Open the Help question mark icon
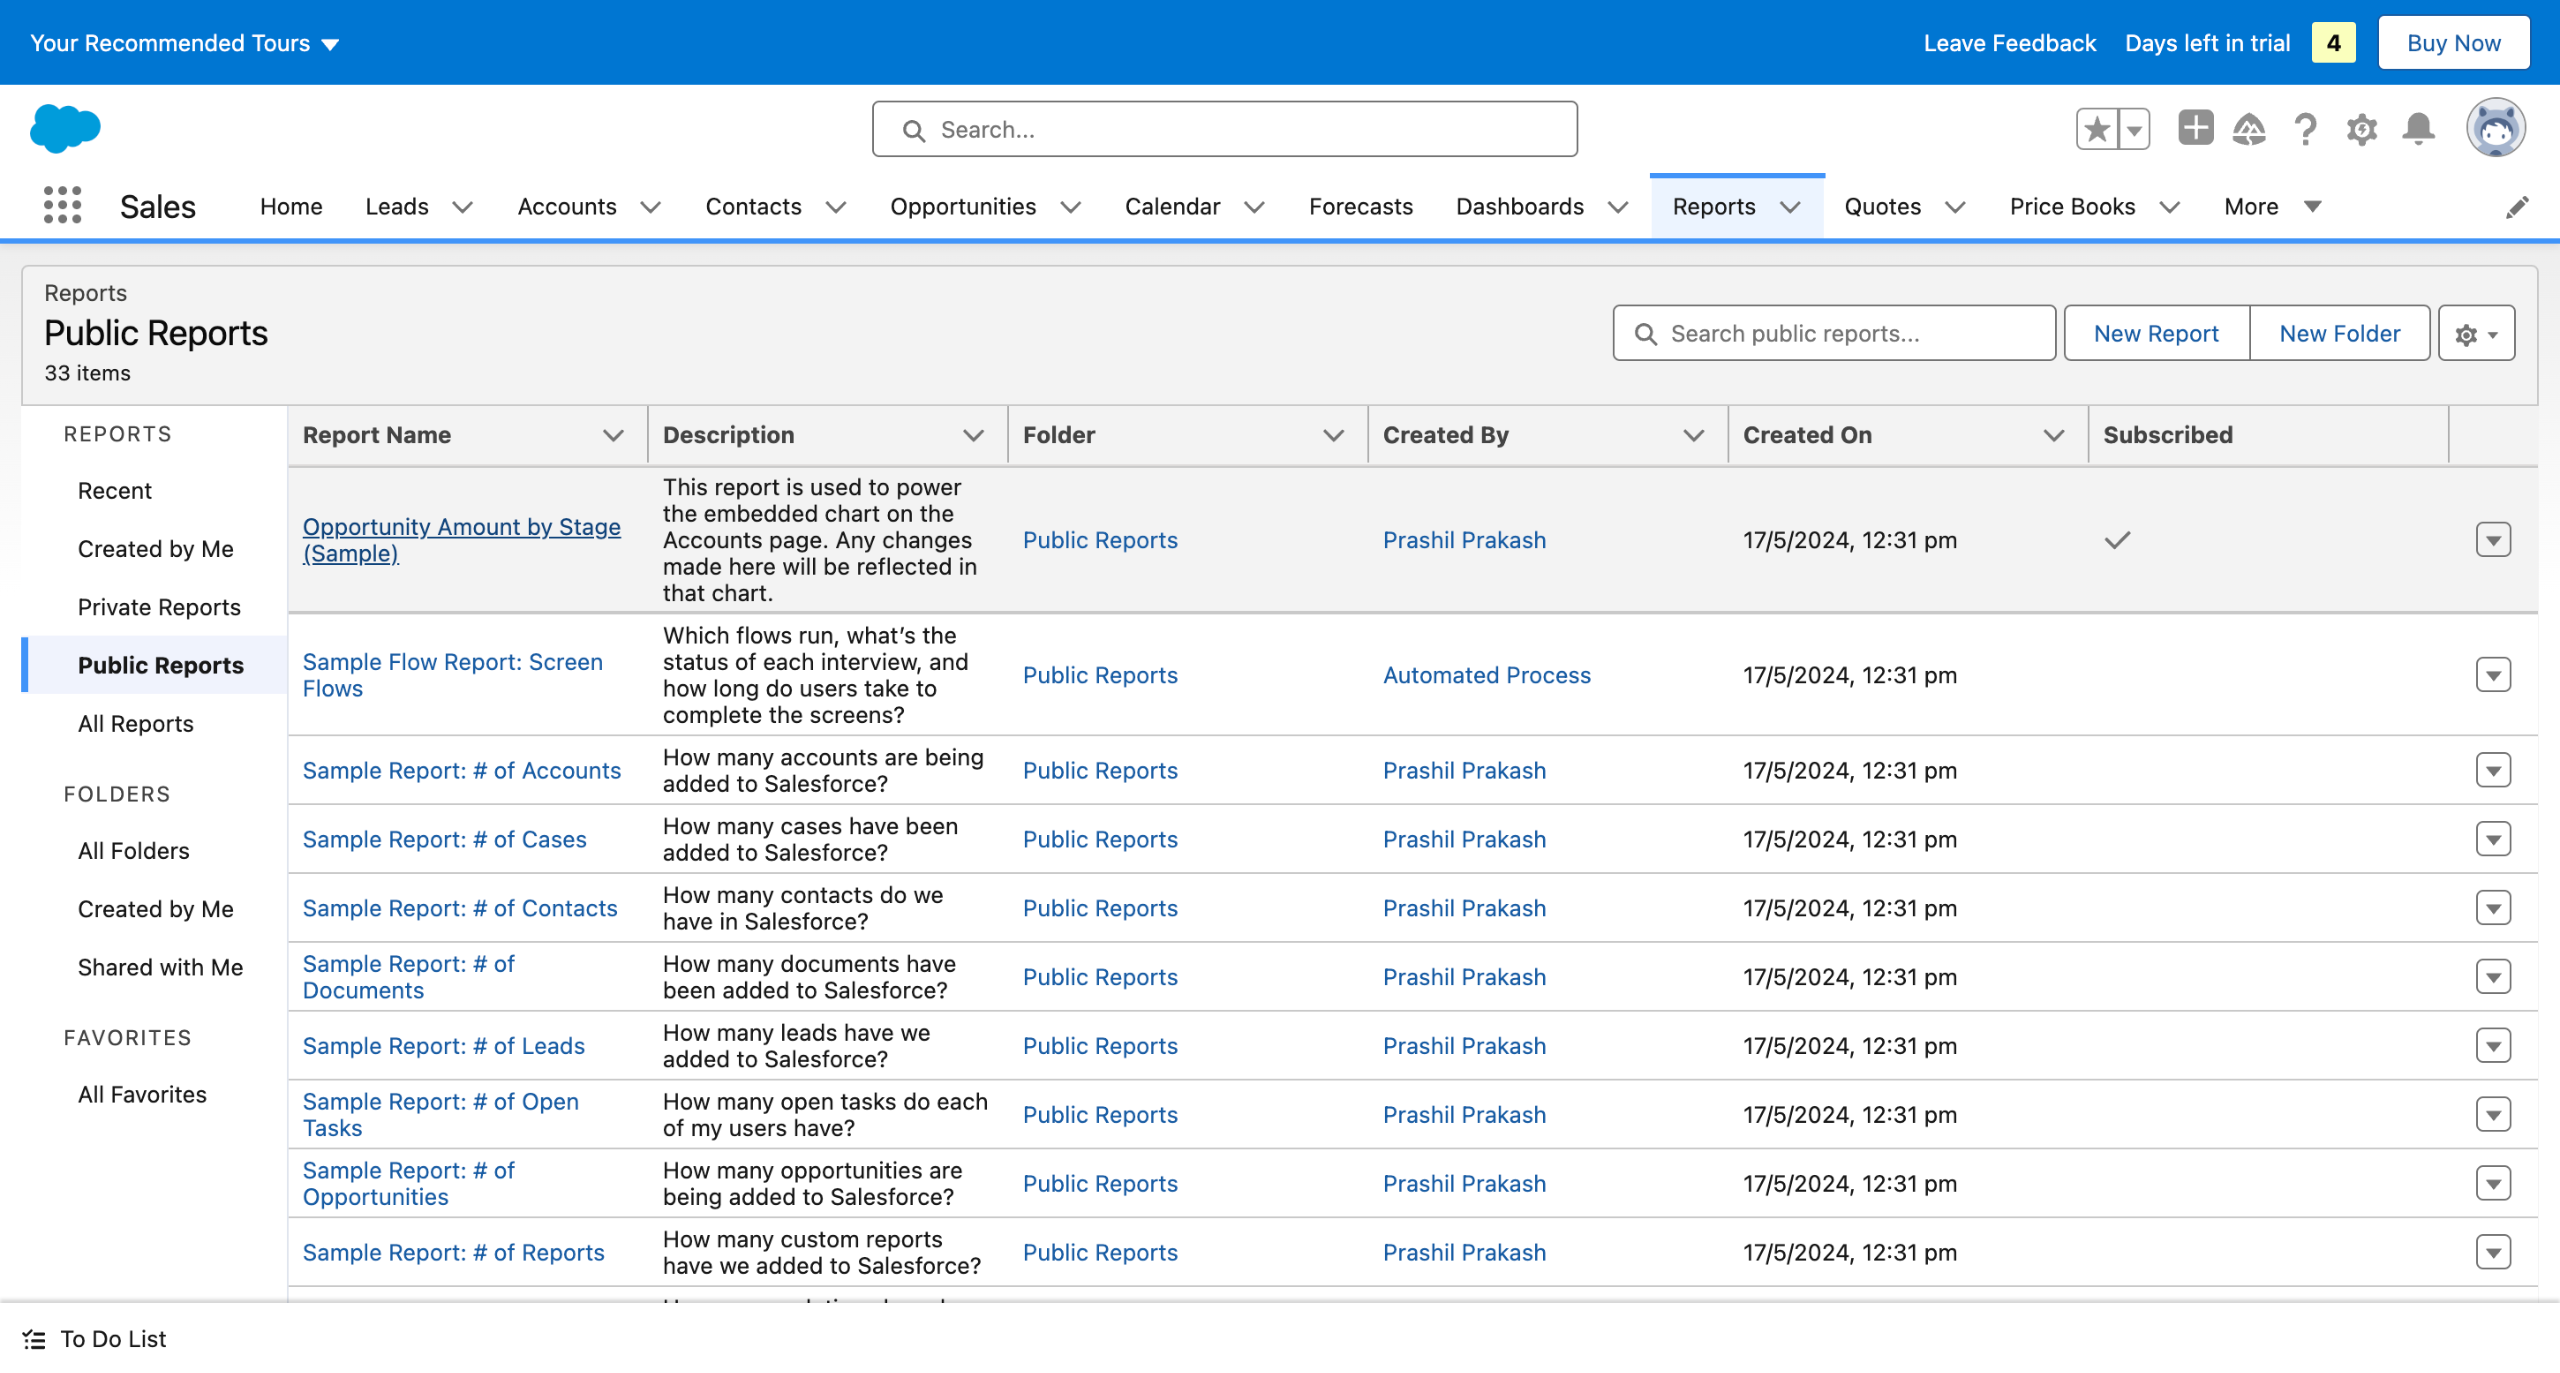Viewport: 2560px width, 1373px height. pyautogui.click(x=2305, y=129)
